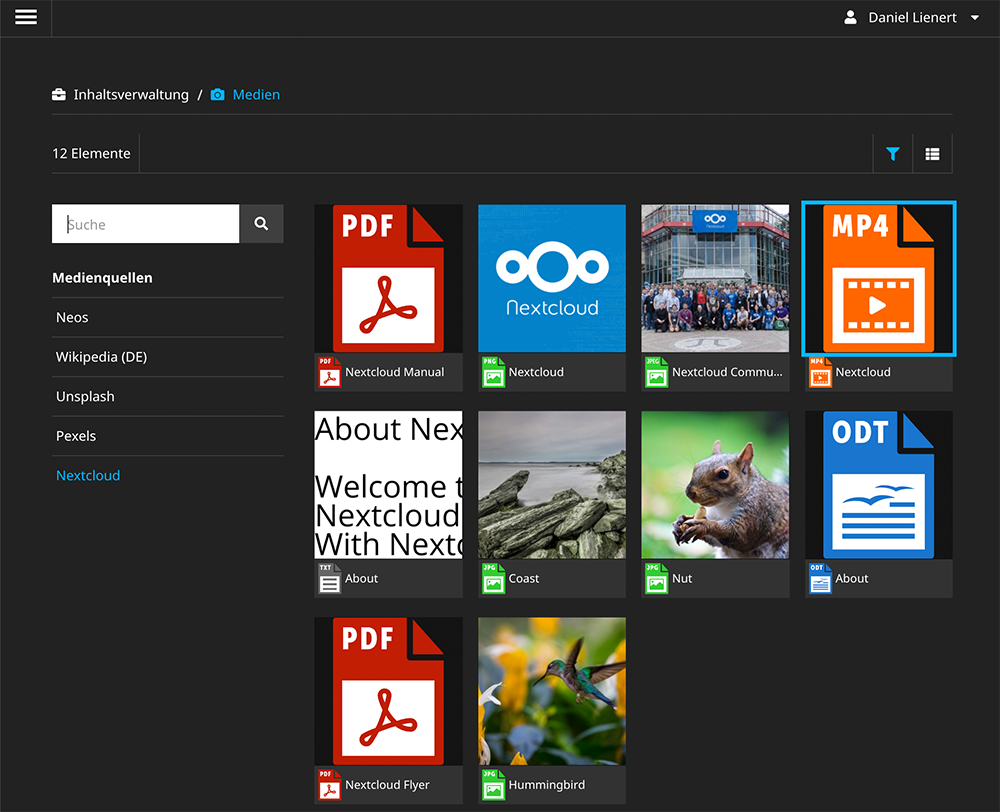
Task: Toggle the filter funnel icon
Action: tap(892, 154)
